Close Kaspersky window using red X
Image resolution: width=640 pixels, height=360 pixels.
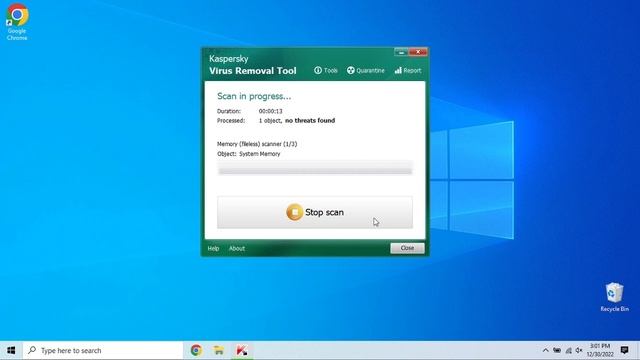coord(418,52)
